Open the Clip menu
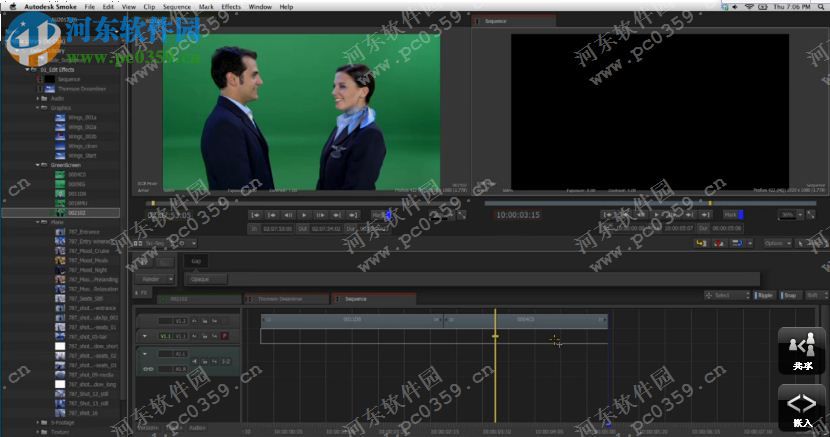Viewport: 830px width, 437px height. tap(149, 7)
